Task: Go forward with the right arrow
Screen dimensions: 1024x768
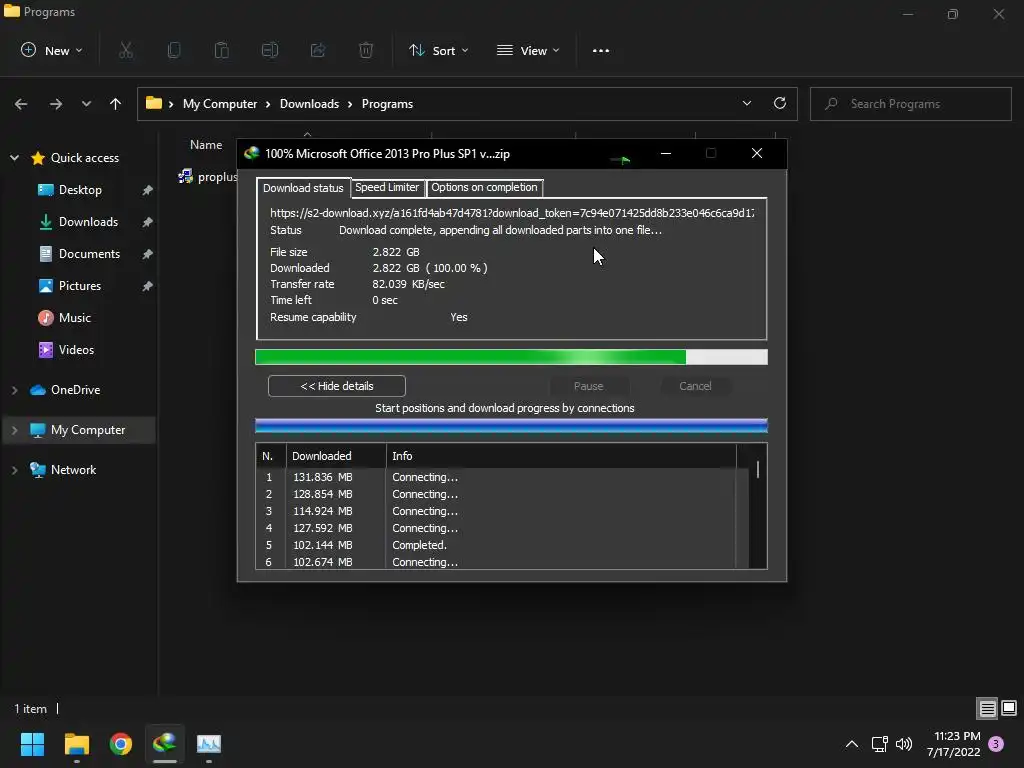Action: (x=56, y=104)
